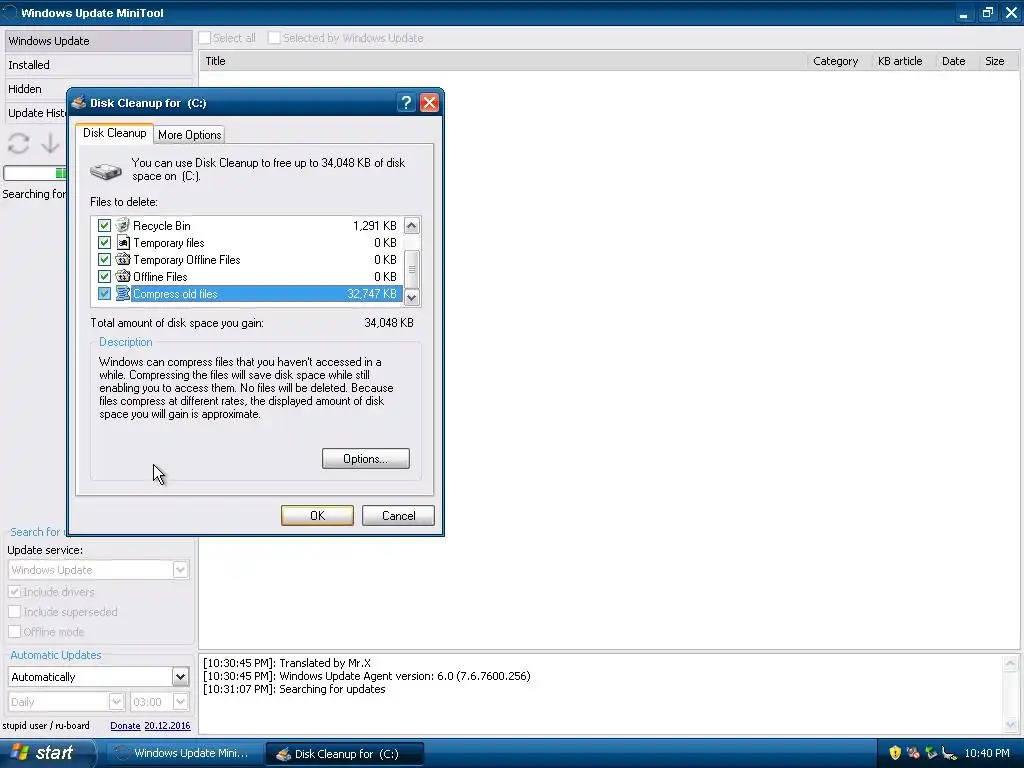The width and height of the screenshot is (1024, 768).
Task: Open the Update service dropdown
Action: click(x=180, y=569)
